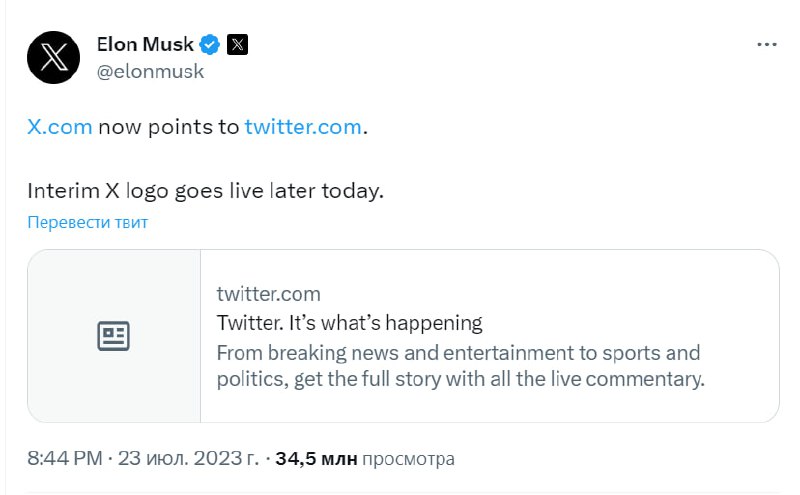Click the Elon Musk display name
This screenshot has width=800, height=495.
[145, 44]
